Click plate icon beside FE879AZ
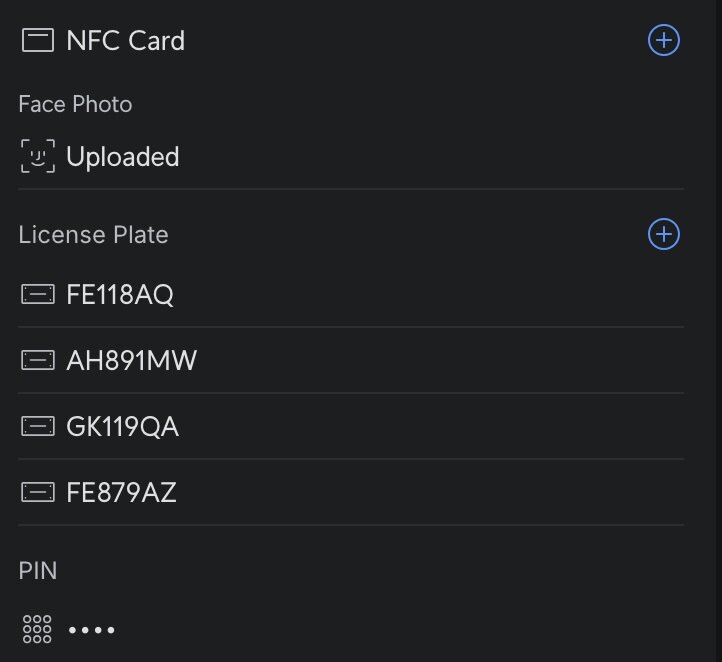The image size is (722, 662). (38, 492)
